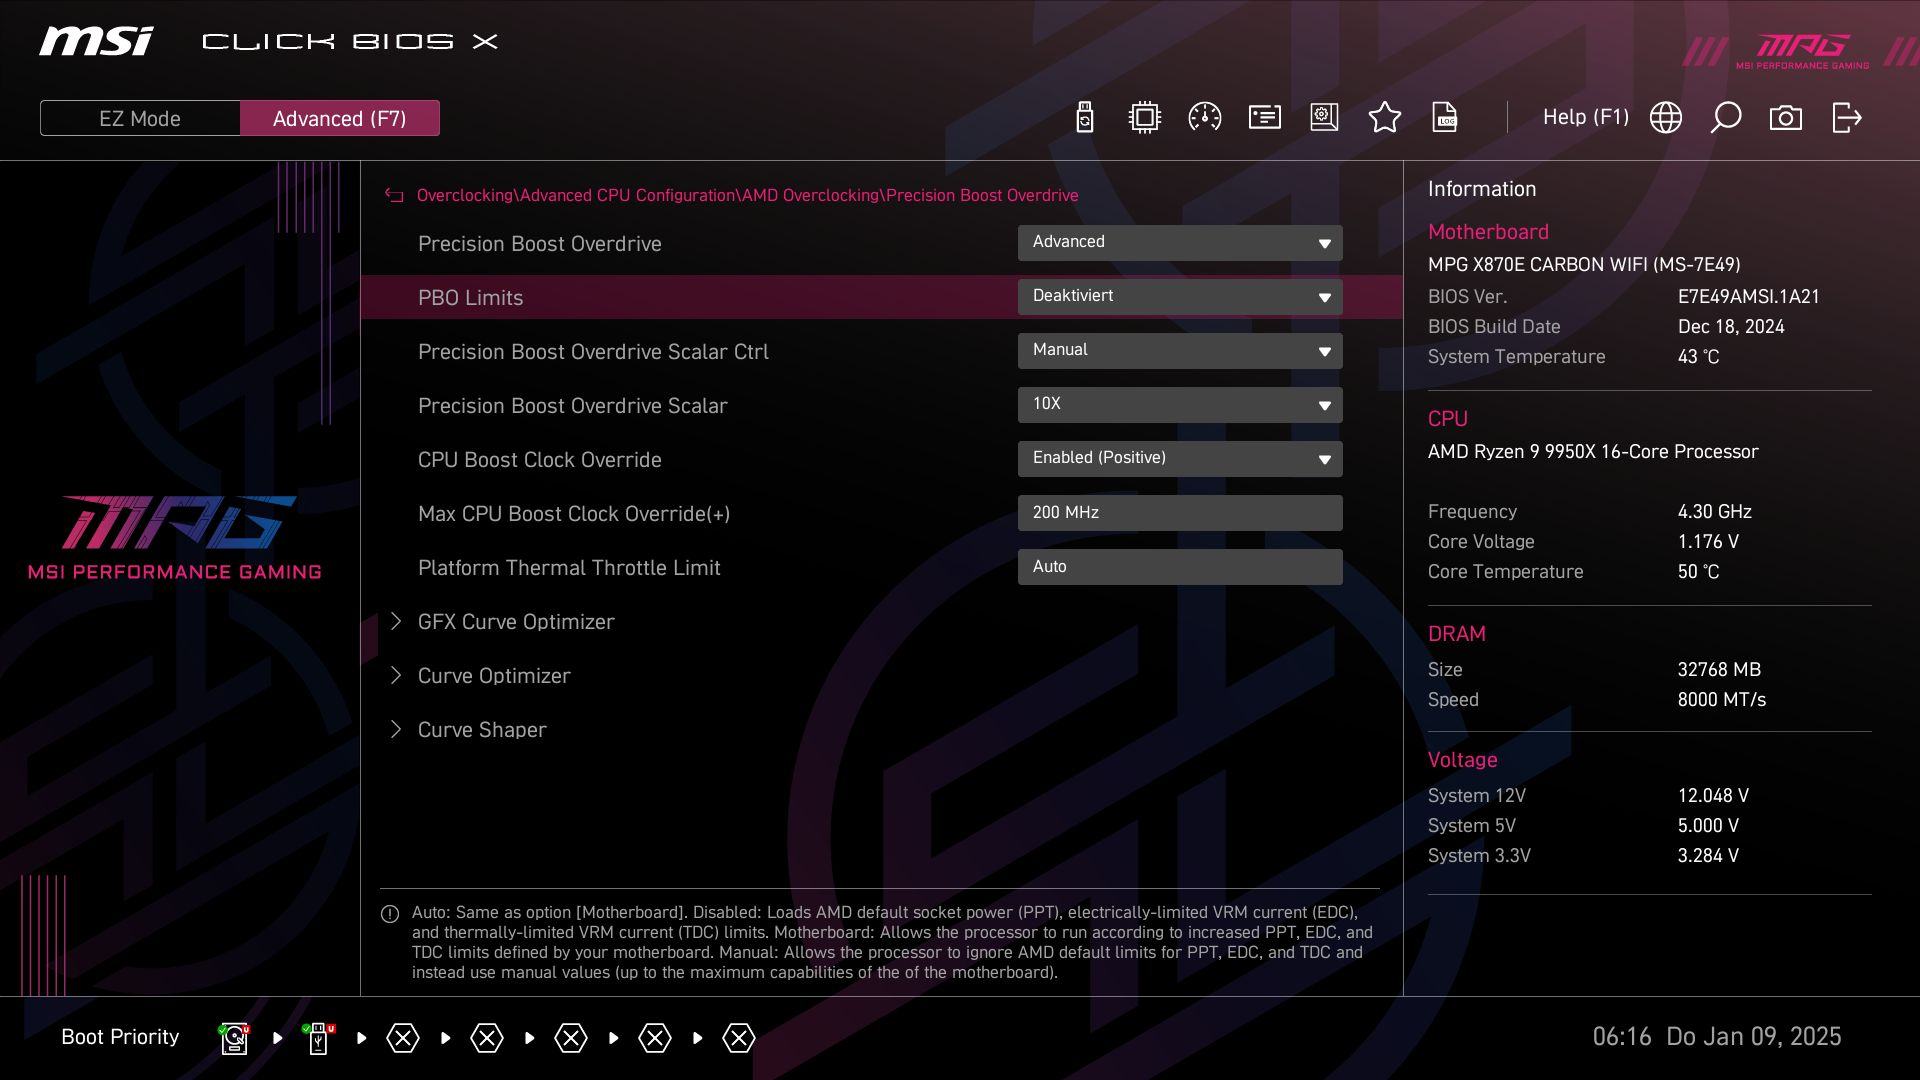The image size is (1920, 1080).
Task: Go back via breadcrumb return arrow
Action: (394, 196)
